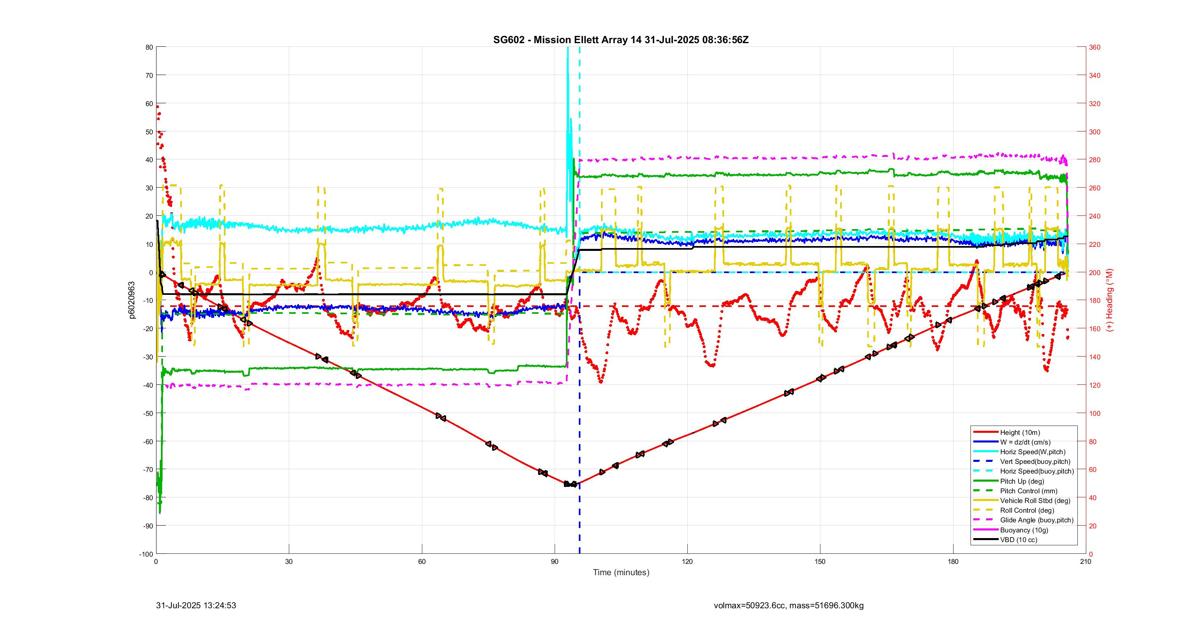This screenshot has width=1200, height=622.
Task: Click the 'Time (minutes)' x-axis label
Action: tap(621, 573)
